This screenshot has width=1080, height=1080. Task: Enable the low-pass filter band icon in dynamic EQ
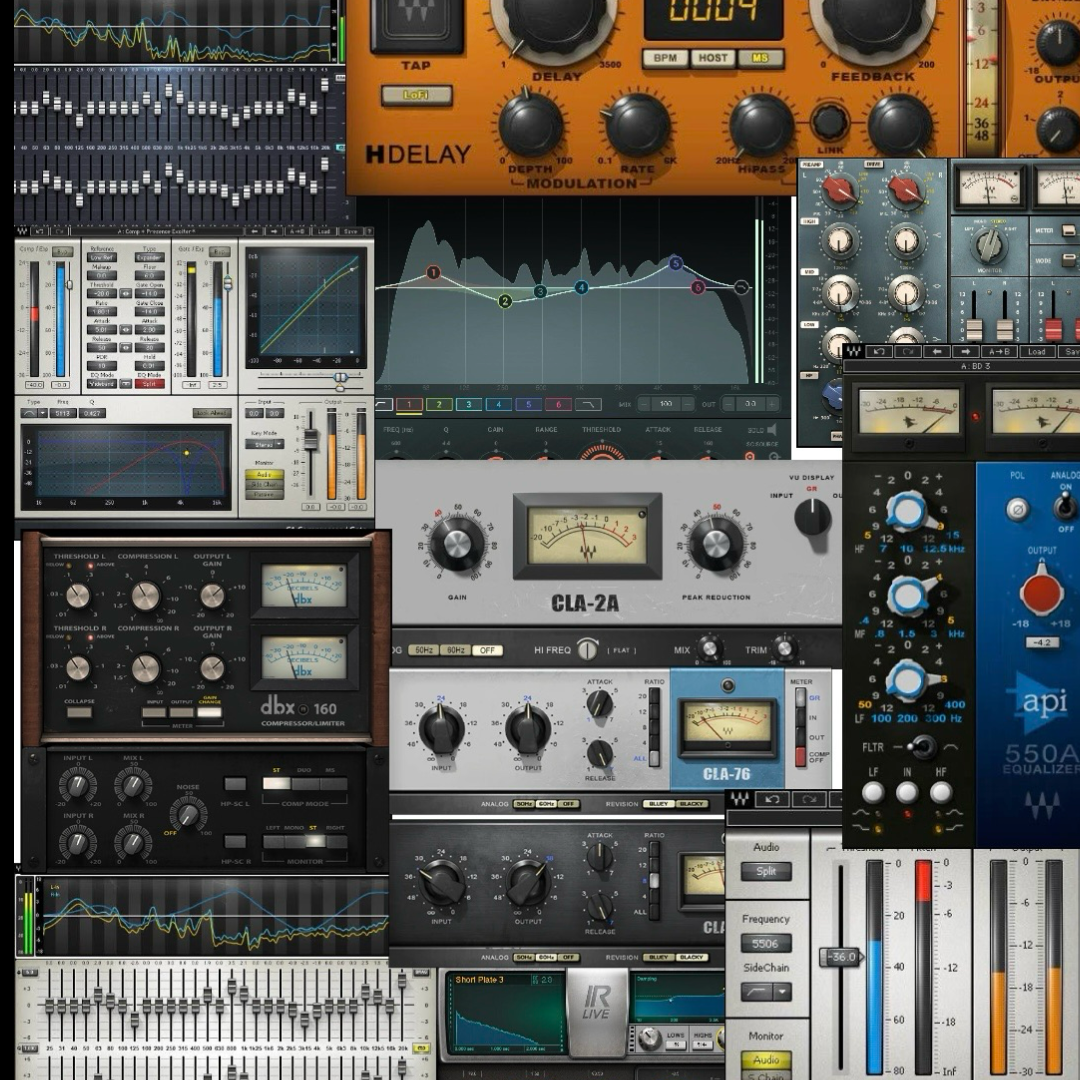coord(588,404)
